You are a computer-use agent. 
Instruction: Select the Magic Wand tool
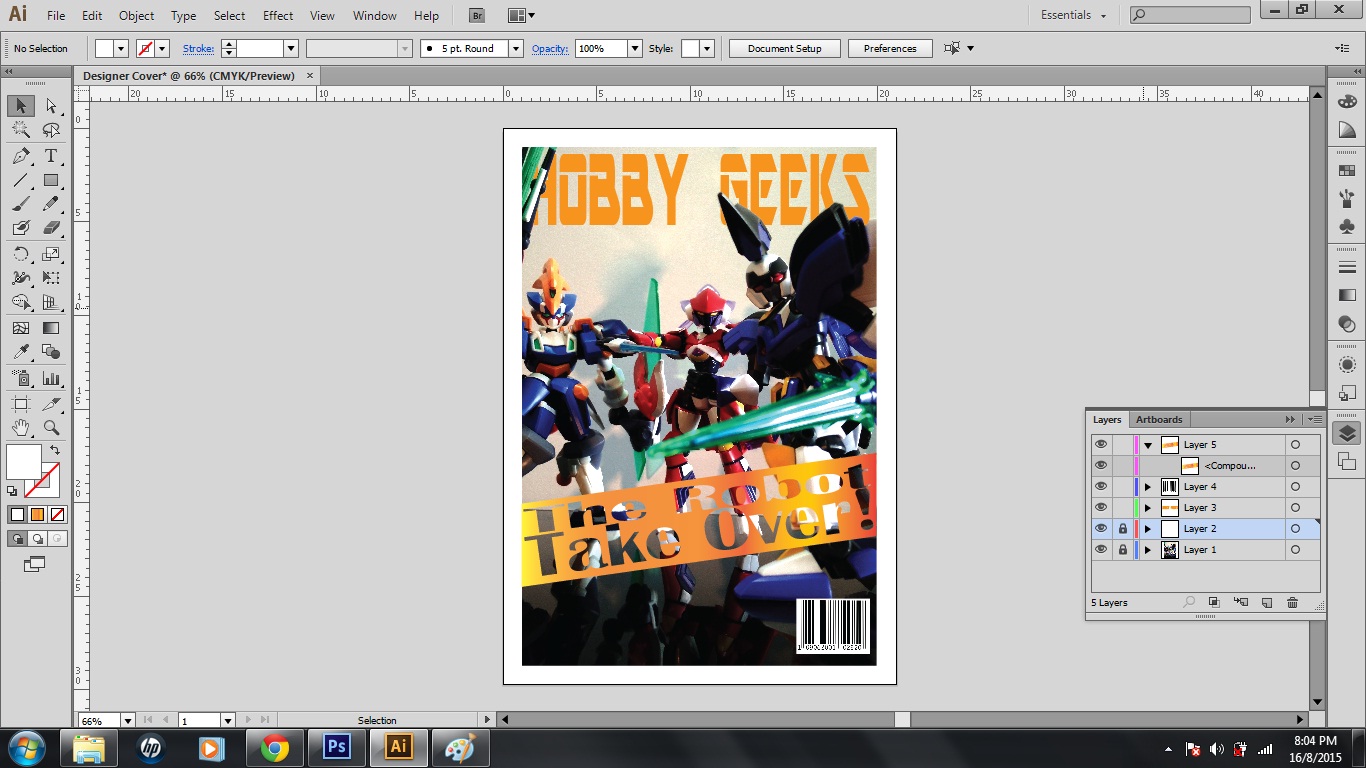click(x=20, y=130)
